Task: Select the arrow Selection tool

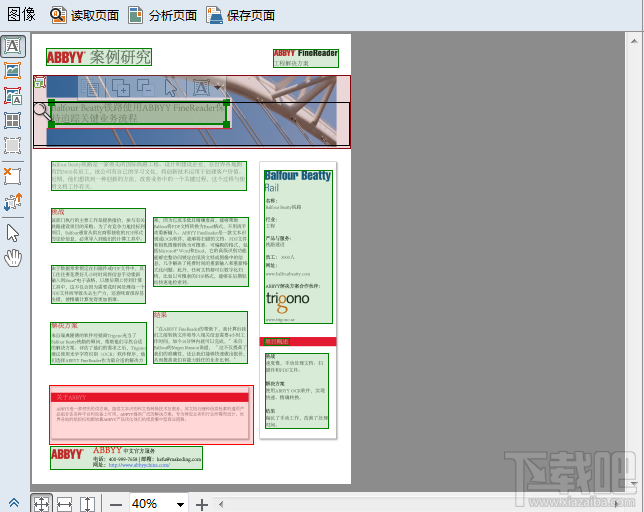Action: [13, 233]
